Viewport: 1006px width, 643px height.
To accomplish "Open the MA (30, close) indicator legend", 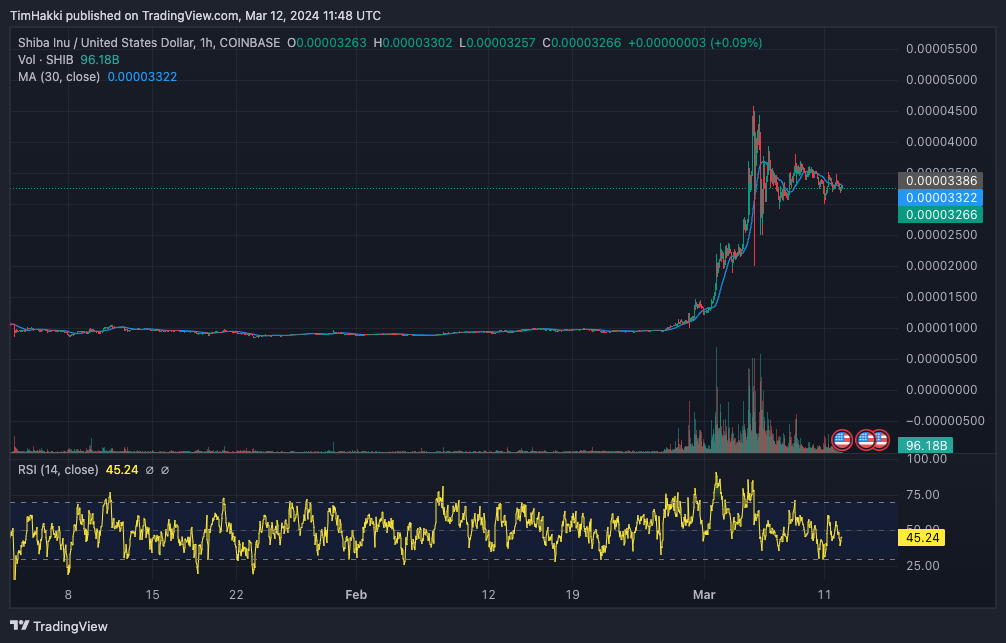I will [x=59, y=77].
